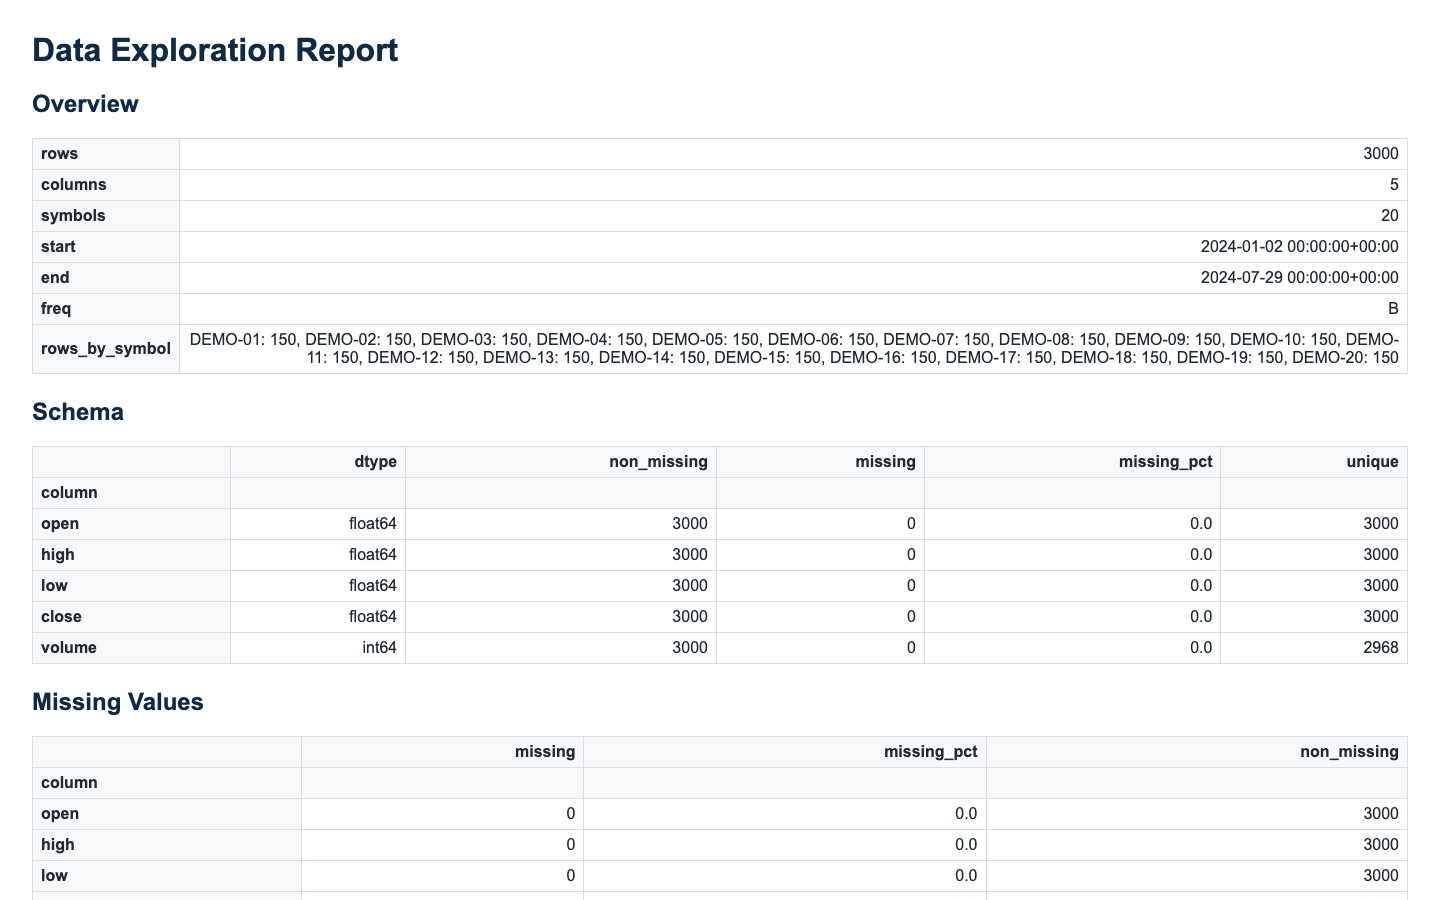
Task: Select the "symbols" label in Overview
Action: click(73, 216)
